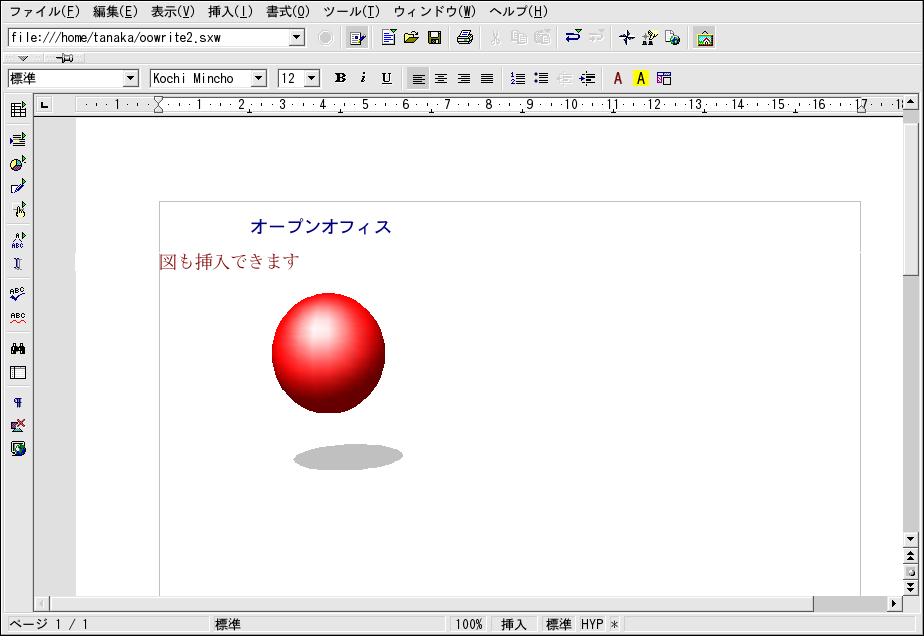924x636 pixels.
Task: Click the Print icon in toolbar
Action: (x=465, y=38)
